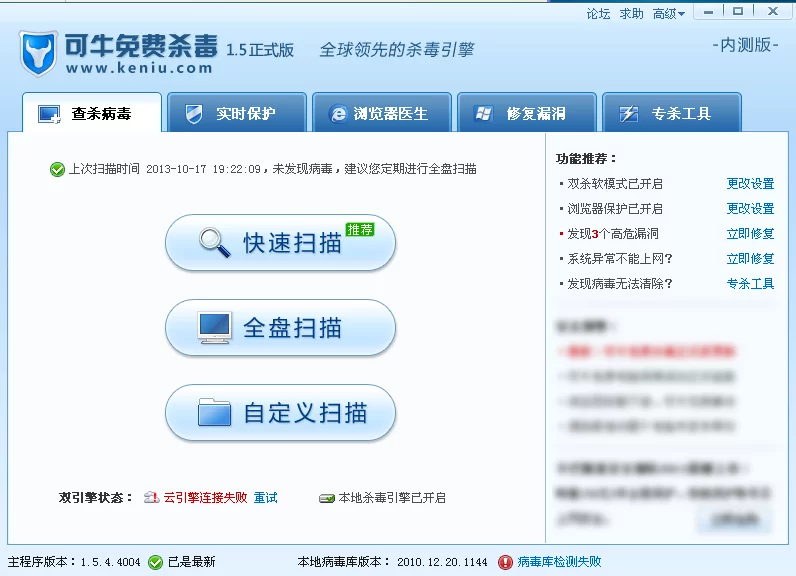The width and height of the screenshot is (796, 576).
Task: Click the cloud engine failure icon
Action: (151, 497)
